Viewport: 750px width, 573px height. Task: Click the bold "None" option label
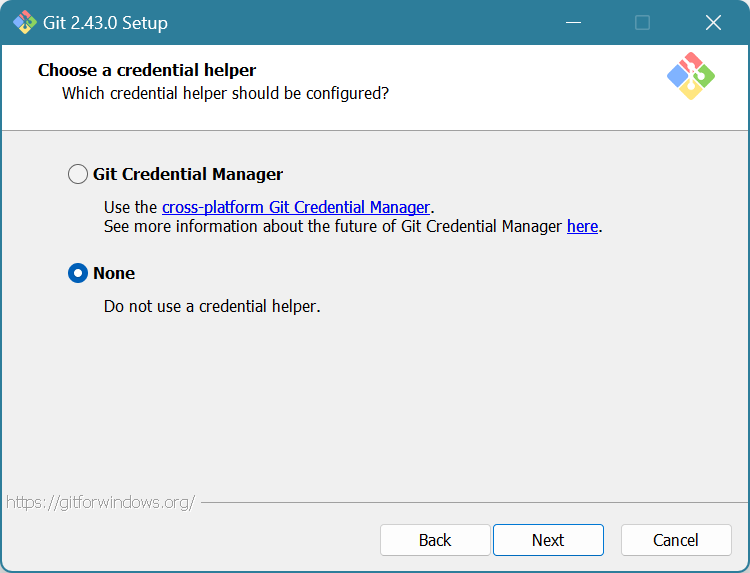[114, 273]
